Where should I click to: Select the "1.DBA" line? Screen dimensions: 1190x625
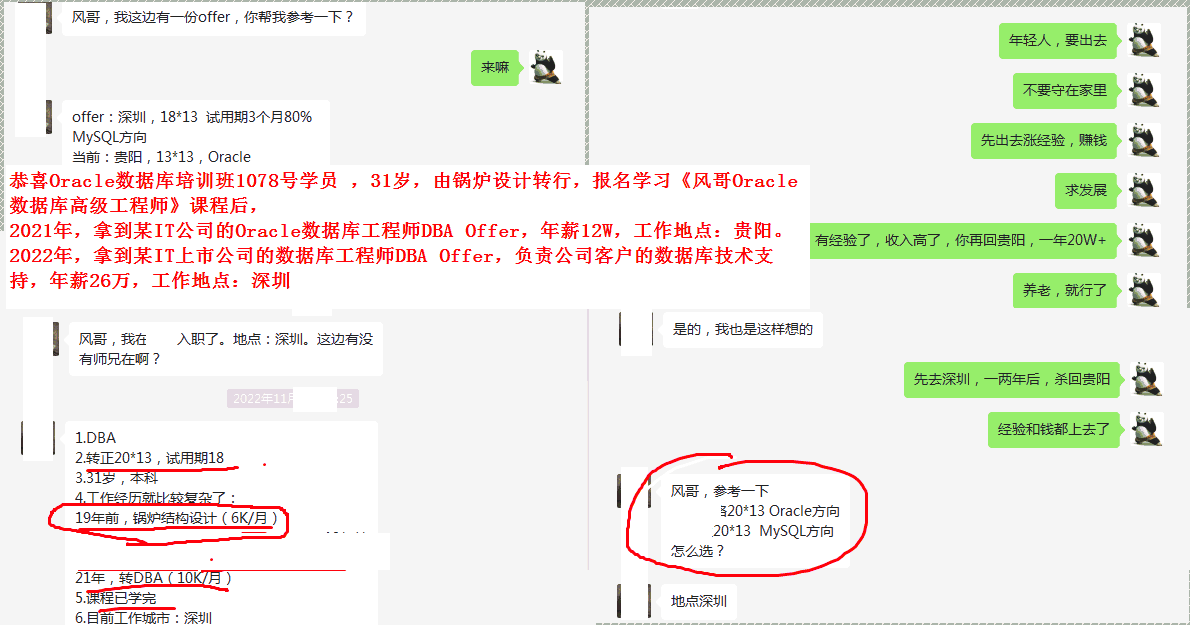coord(96,438)
